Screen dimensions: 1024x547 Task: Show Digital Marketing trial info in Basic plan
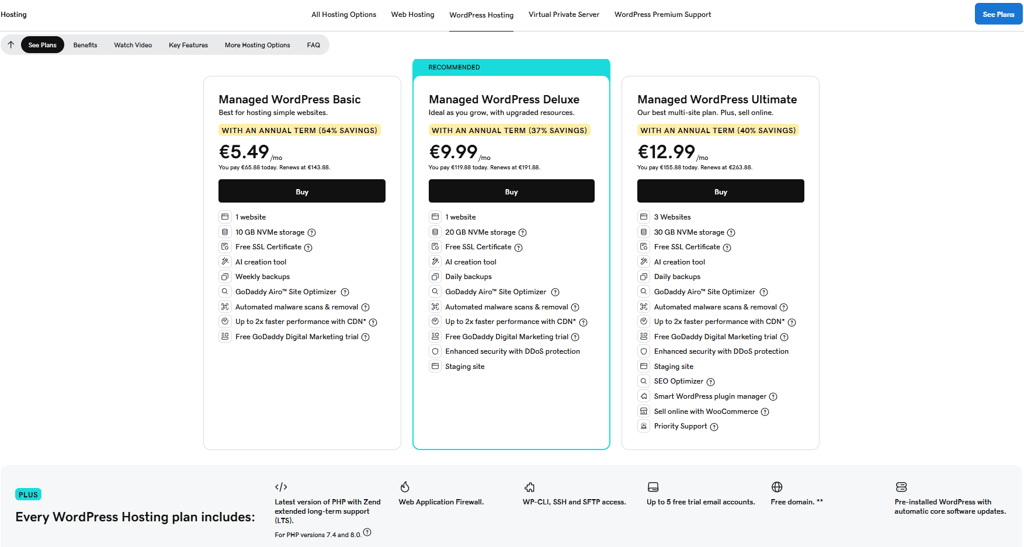click(366, 337)
